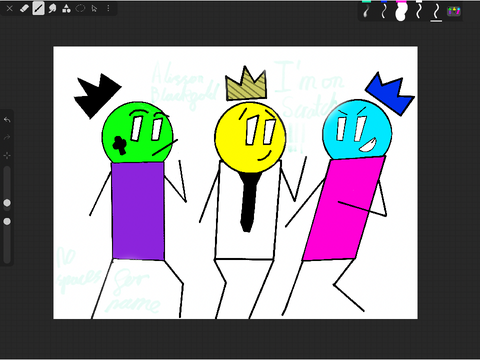The height and width of the screenshot is (360, 480).
Task: Open the layers thumbnail with three figures
Action: (x=454, y=11)
